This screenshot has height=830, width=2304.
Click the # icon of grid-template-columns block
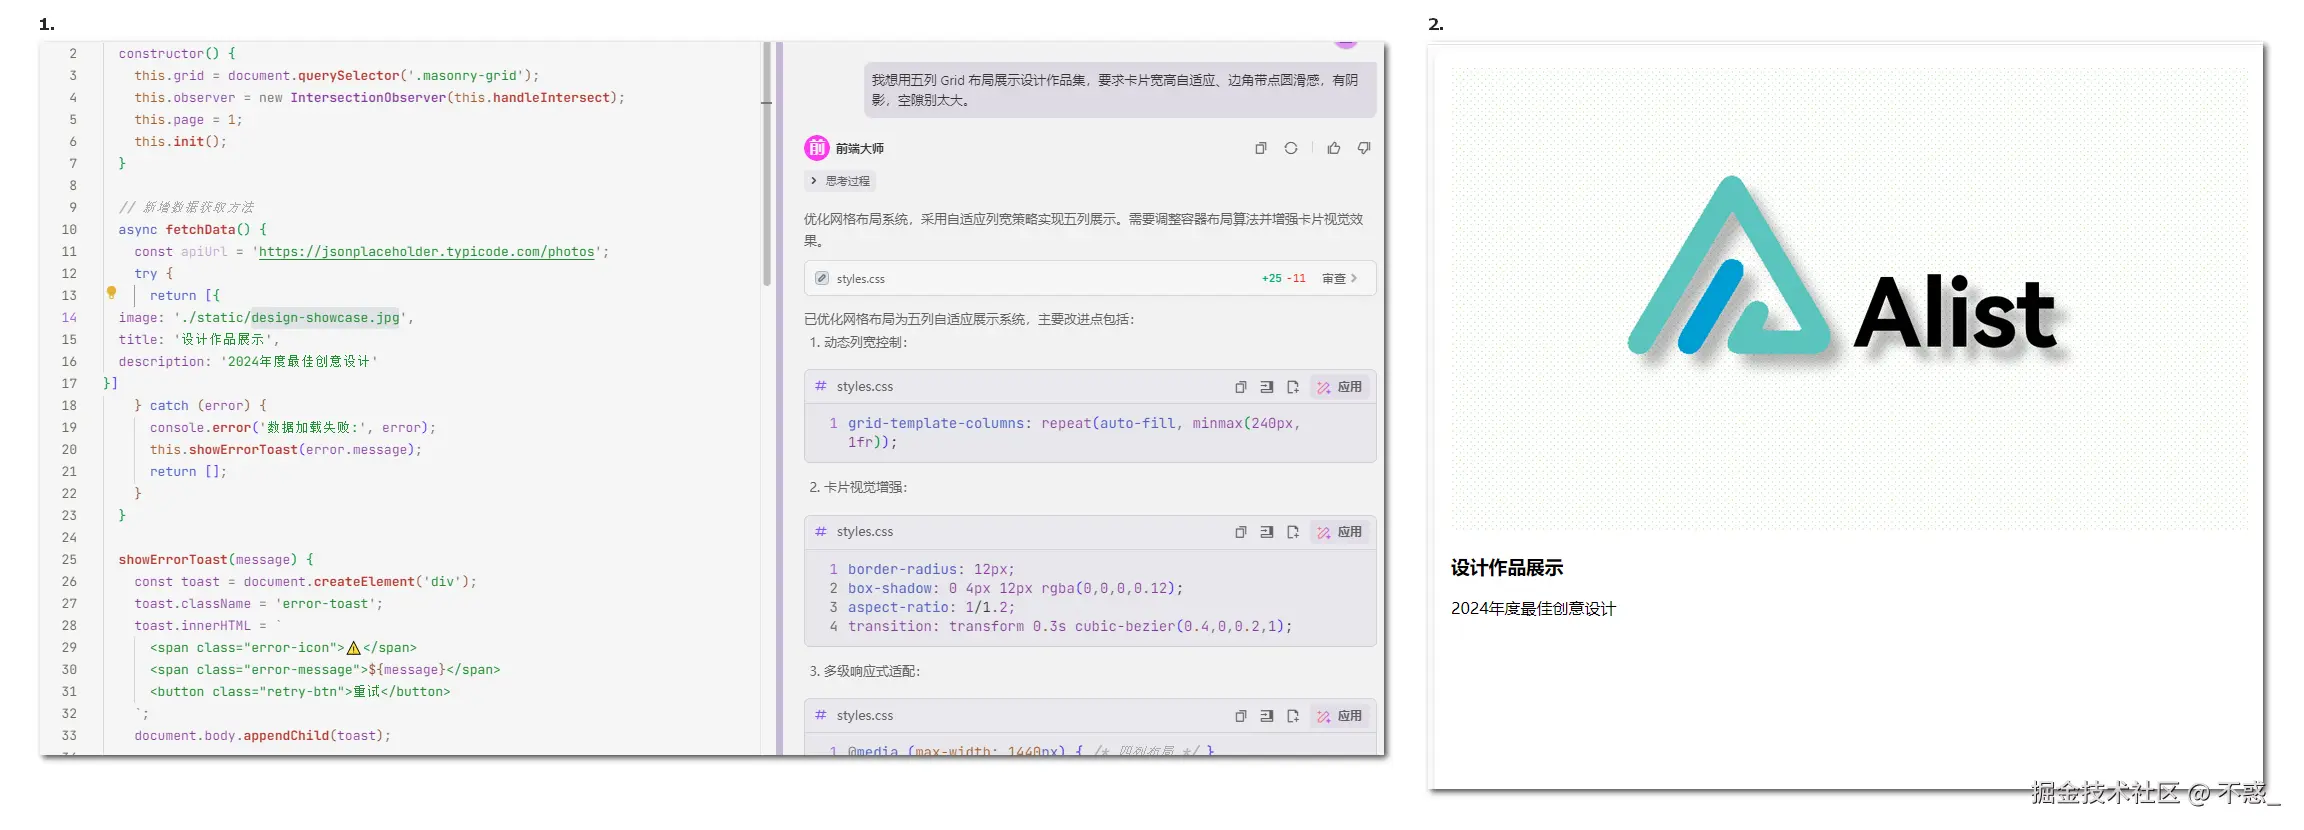821,386
